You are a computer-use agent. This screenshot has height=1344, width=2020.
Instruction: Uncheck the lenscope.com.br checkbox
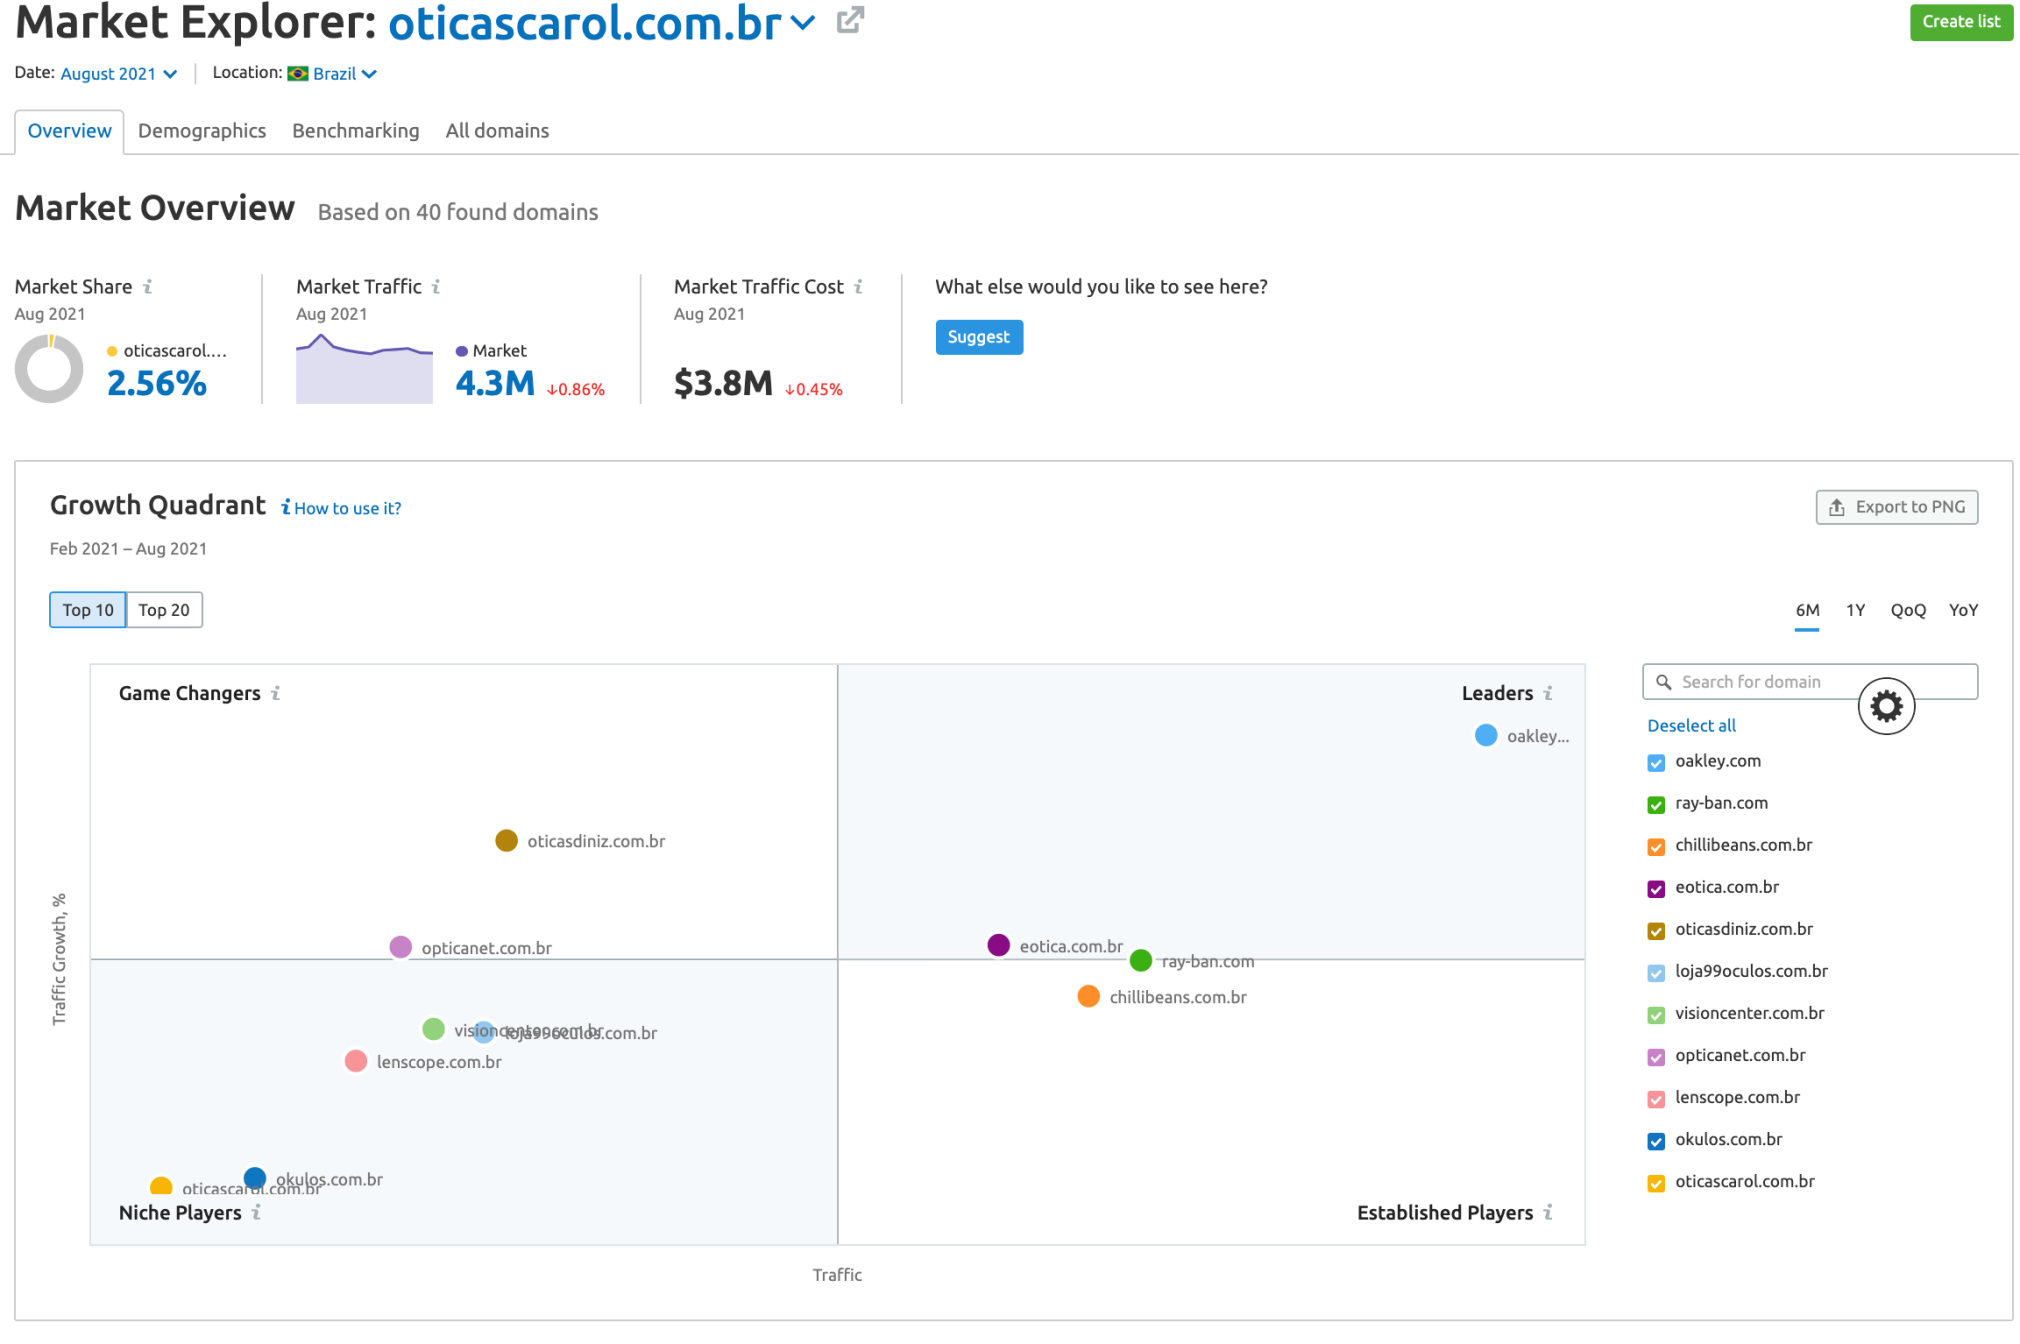click(x=1656, y=1099)
